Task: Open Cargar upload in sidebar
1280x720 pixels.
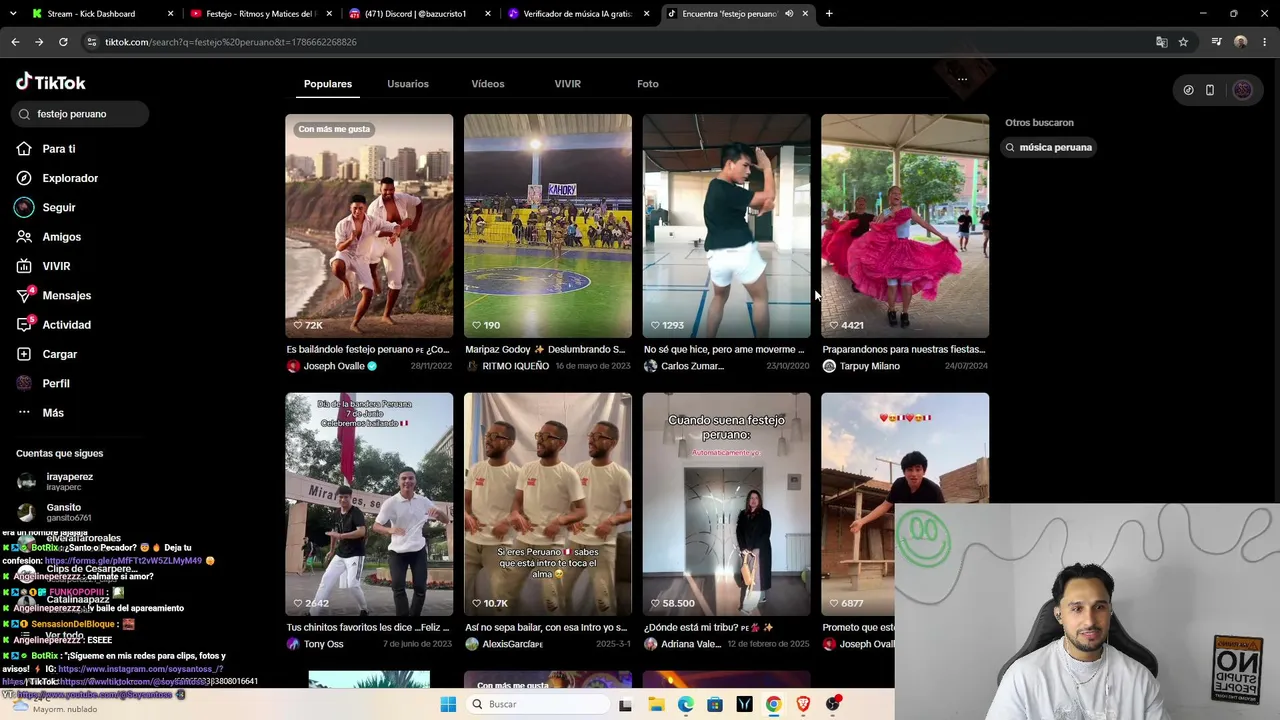Action: (x=59, y=354)
